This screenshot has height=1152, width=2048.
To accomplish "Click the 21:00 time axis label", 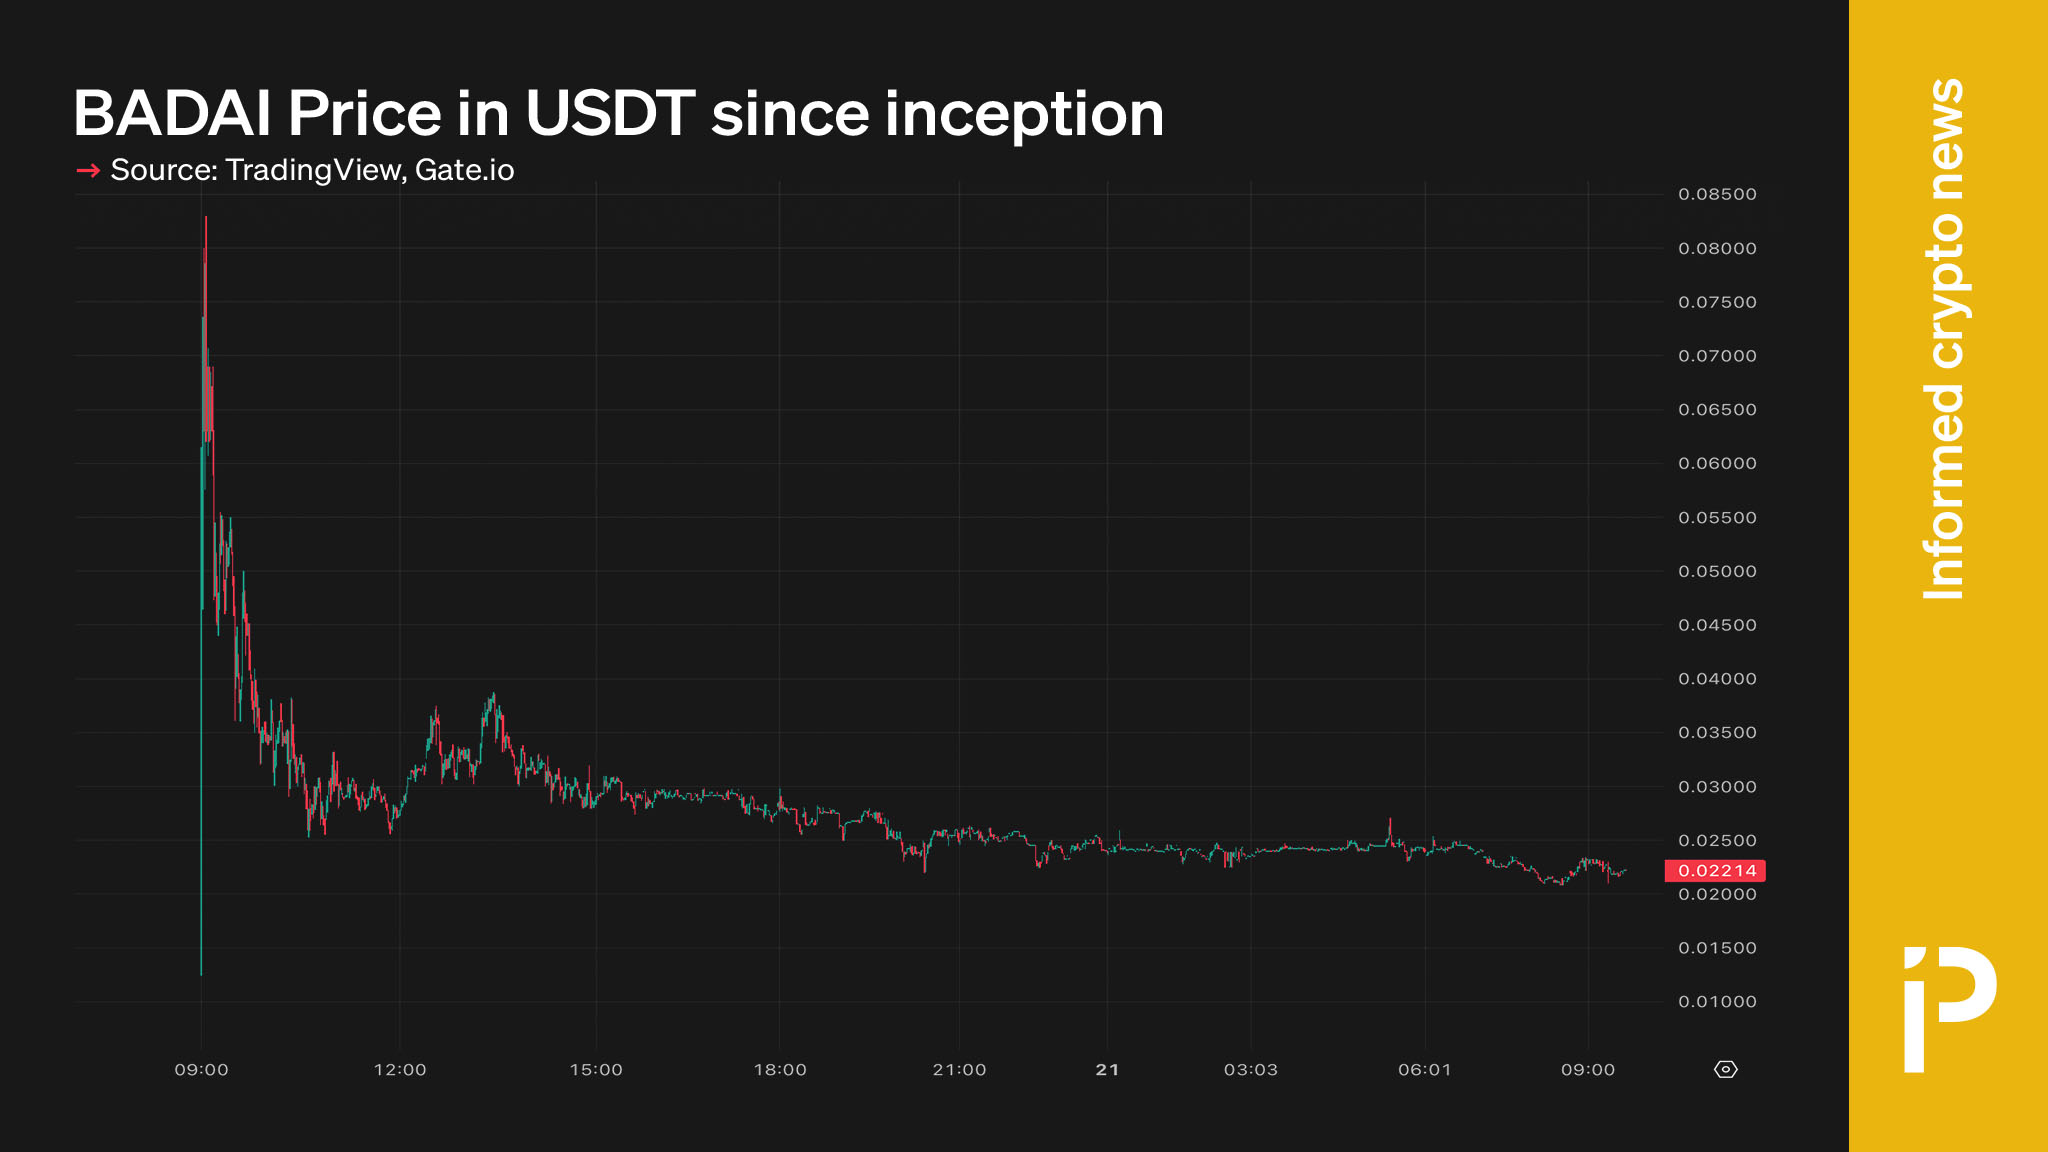I will [959, 1070].
